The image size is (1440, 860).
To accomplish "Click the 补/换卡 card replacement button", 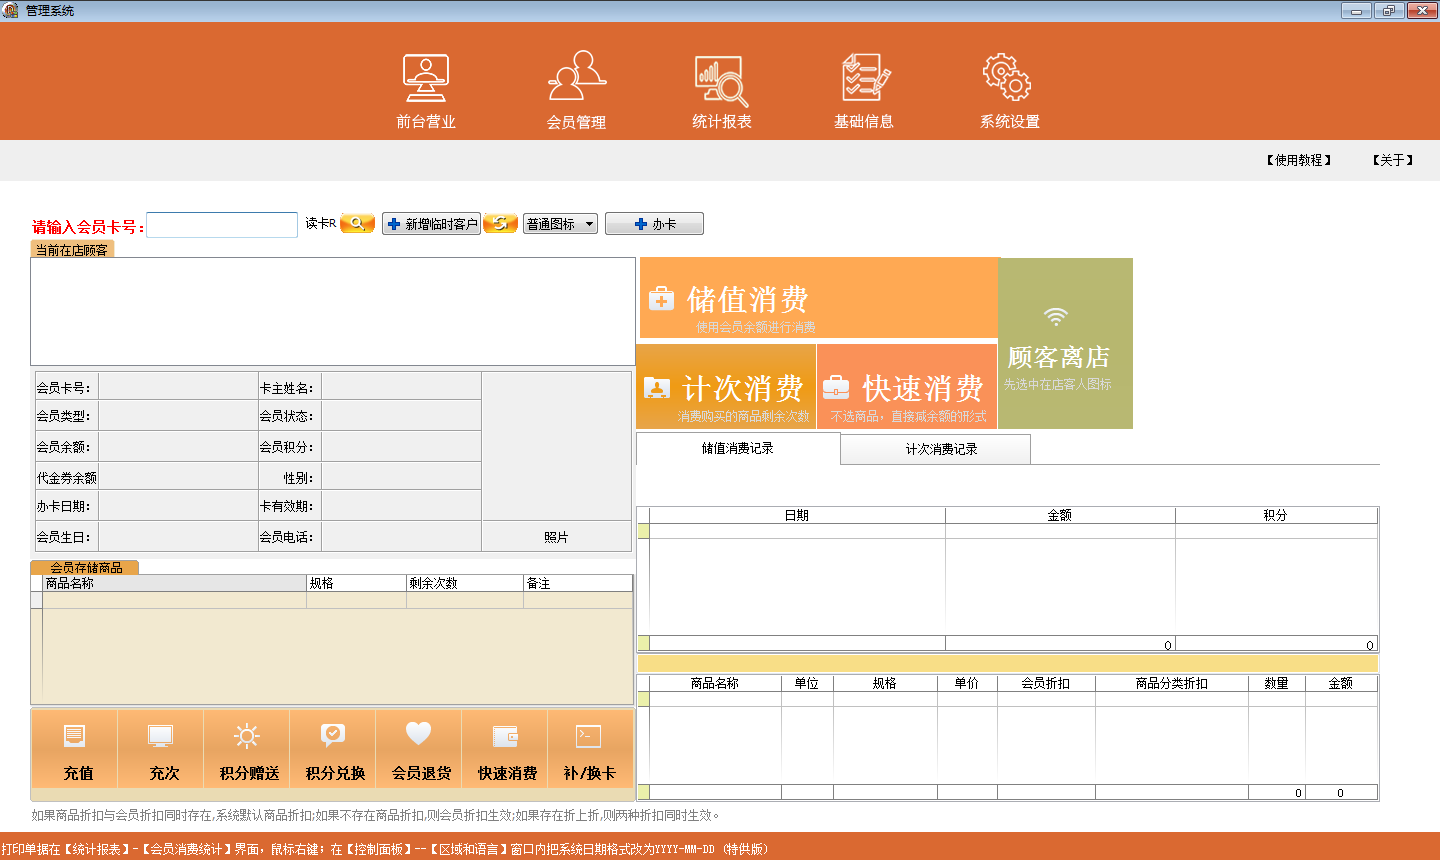I will click(590, 749).
